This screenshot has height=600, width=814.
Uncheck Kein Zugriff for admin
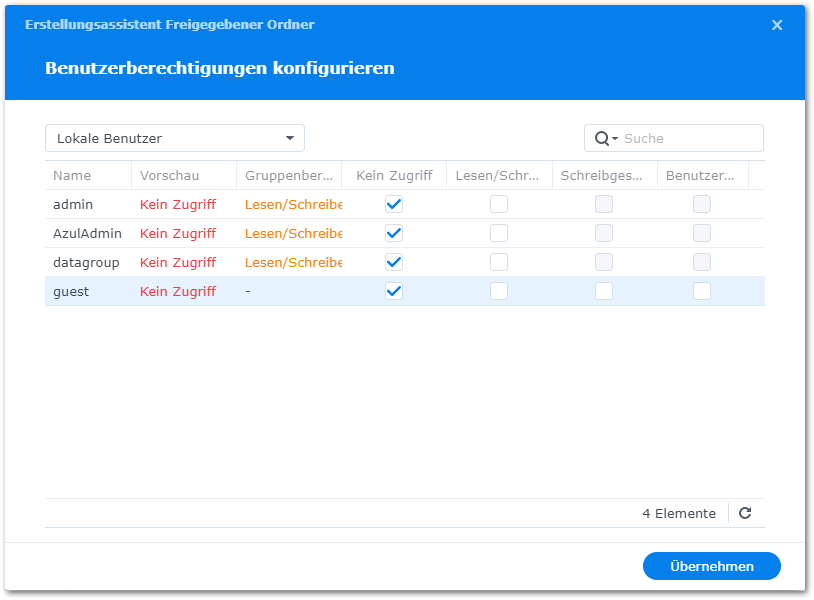[394, 204]
